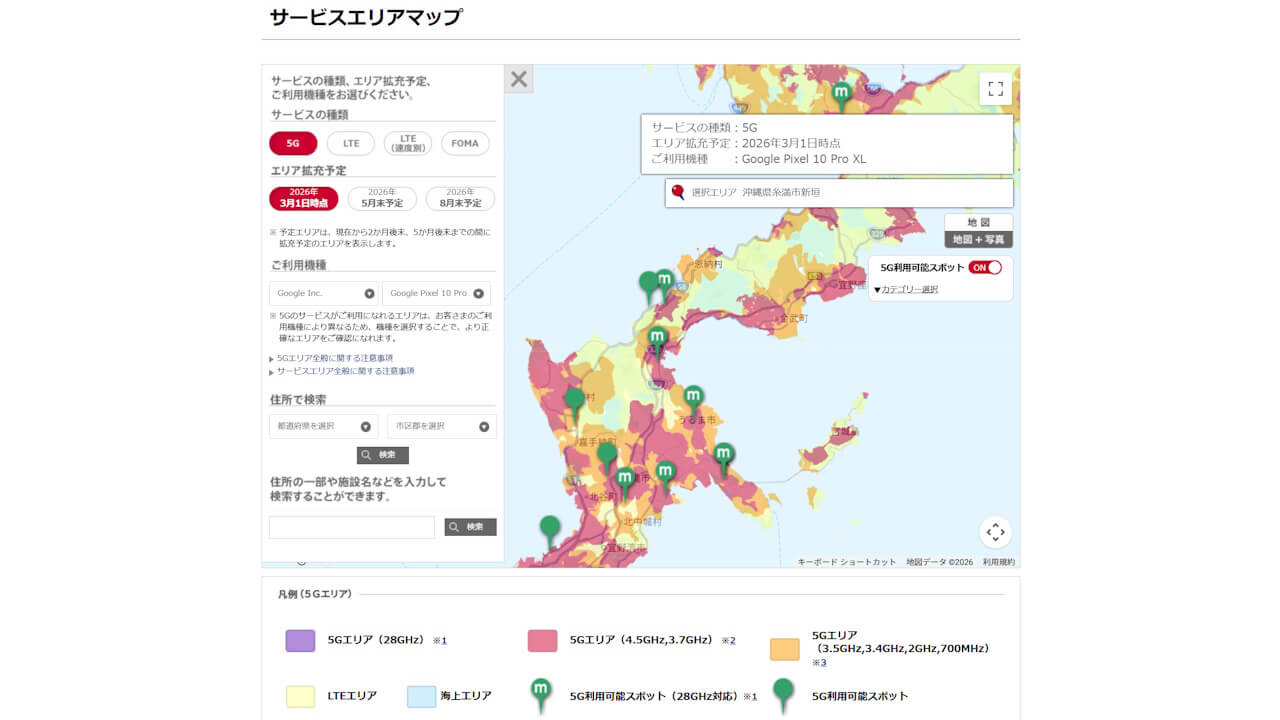Select the FOMA service type
The width and height of the screenshot is (1280, 720).
pyautogui.click(x=464, y=143)
